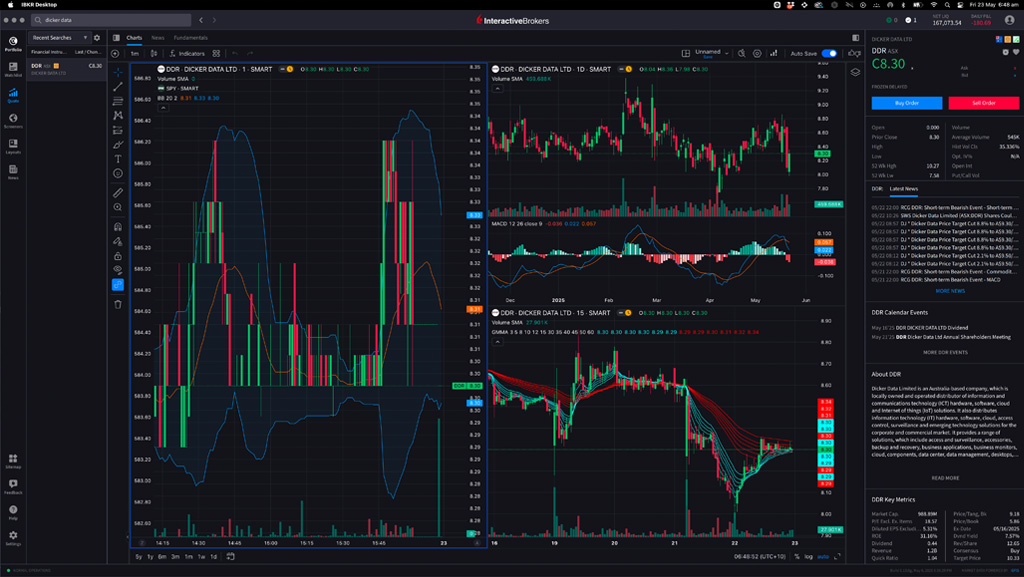Click the trash icon to remove drawings

click(x=118, y=304)
